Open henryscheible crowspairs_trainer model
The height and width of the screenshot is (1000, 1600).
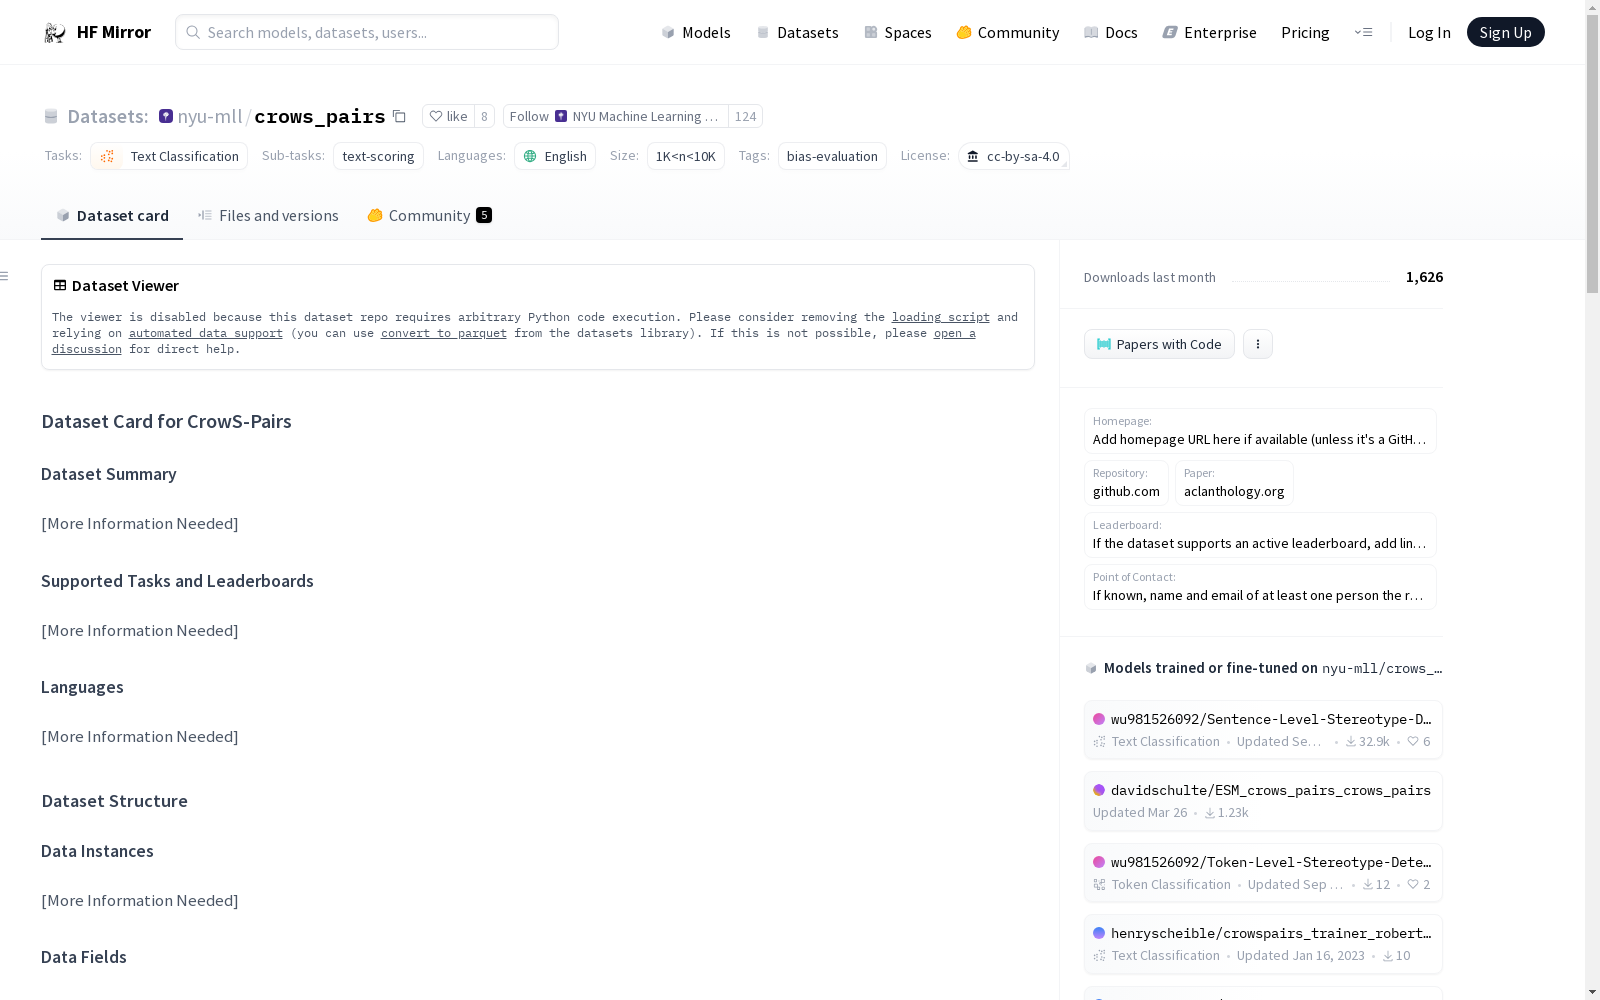pos(1263,944)
